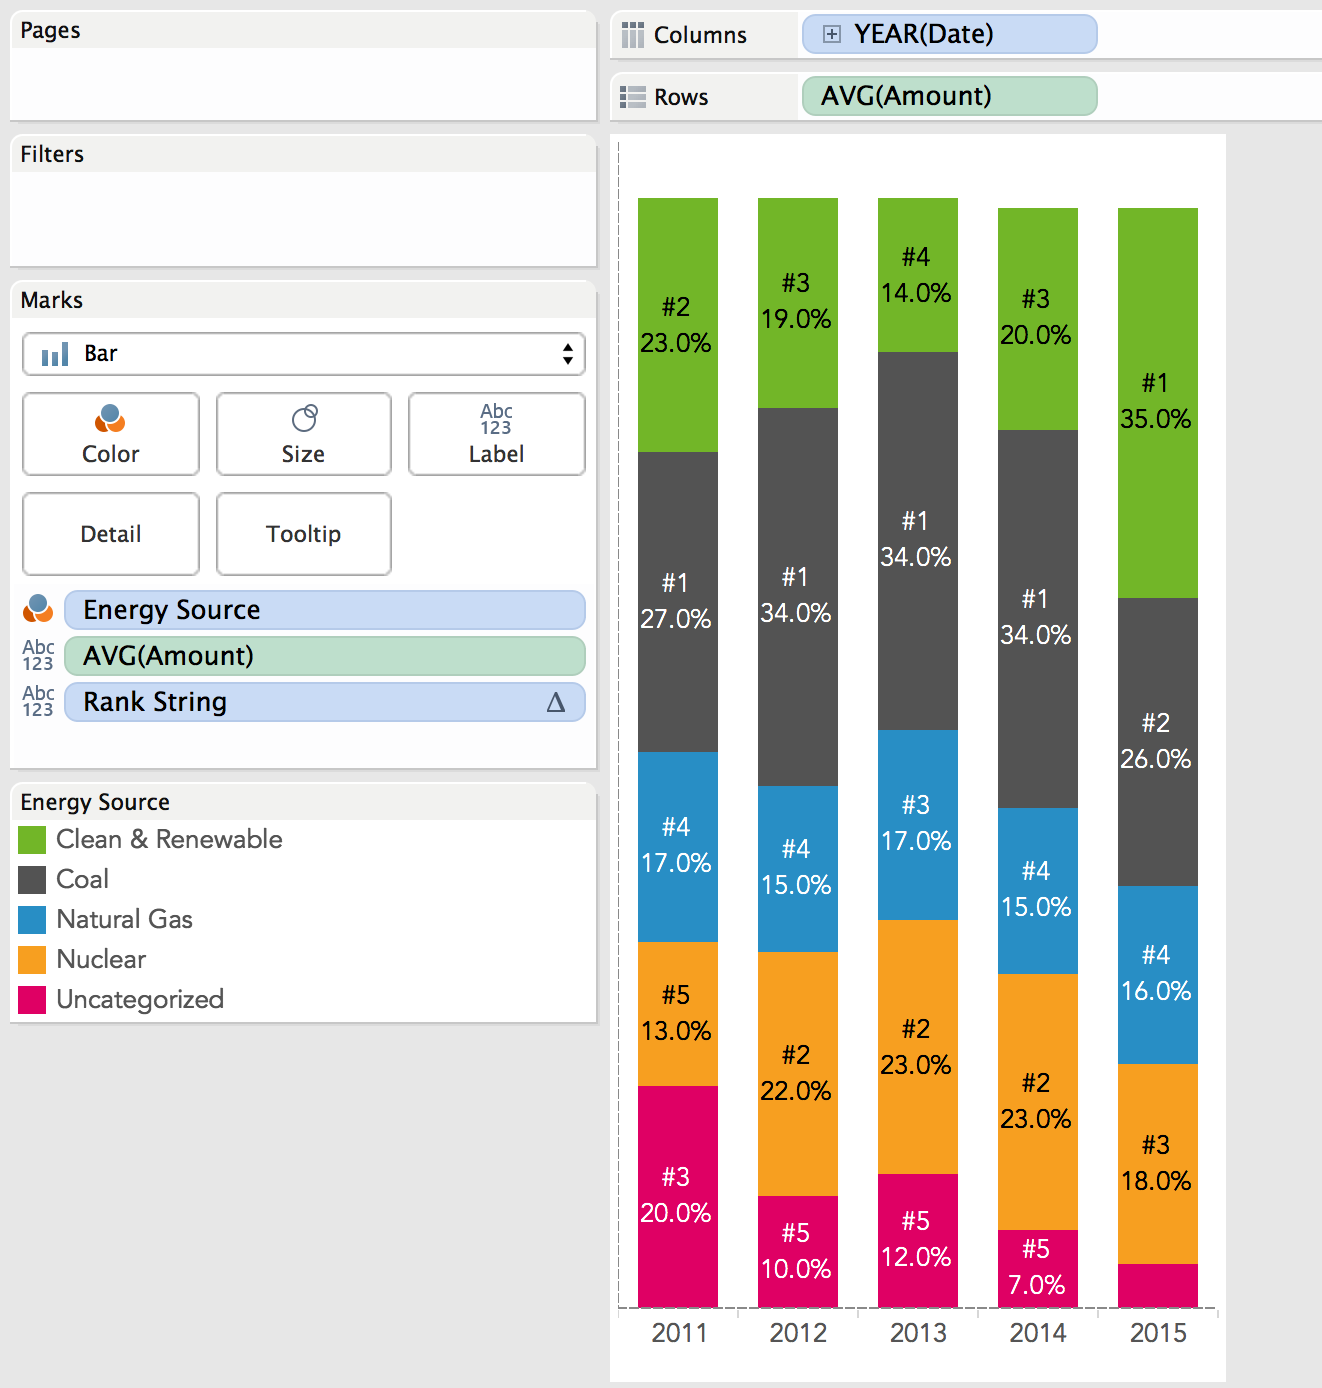
Task: Open the Detail shelf on the Marks card
Action: point(110,534)
